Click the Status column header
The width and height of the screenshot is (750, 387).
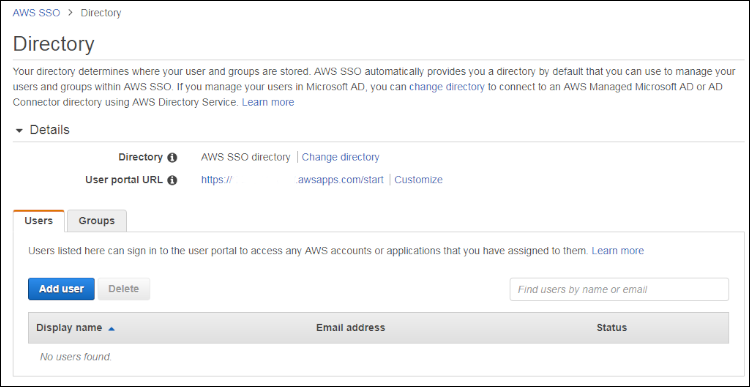click(x=612, y=328)
